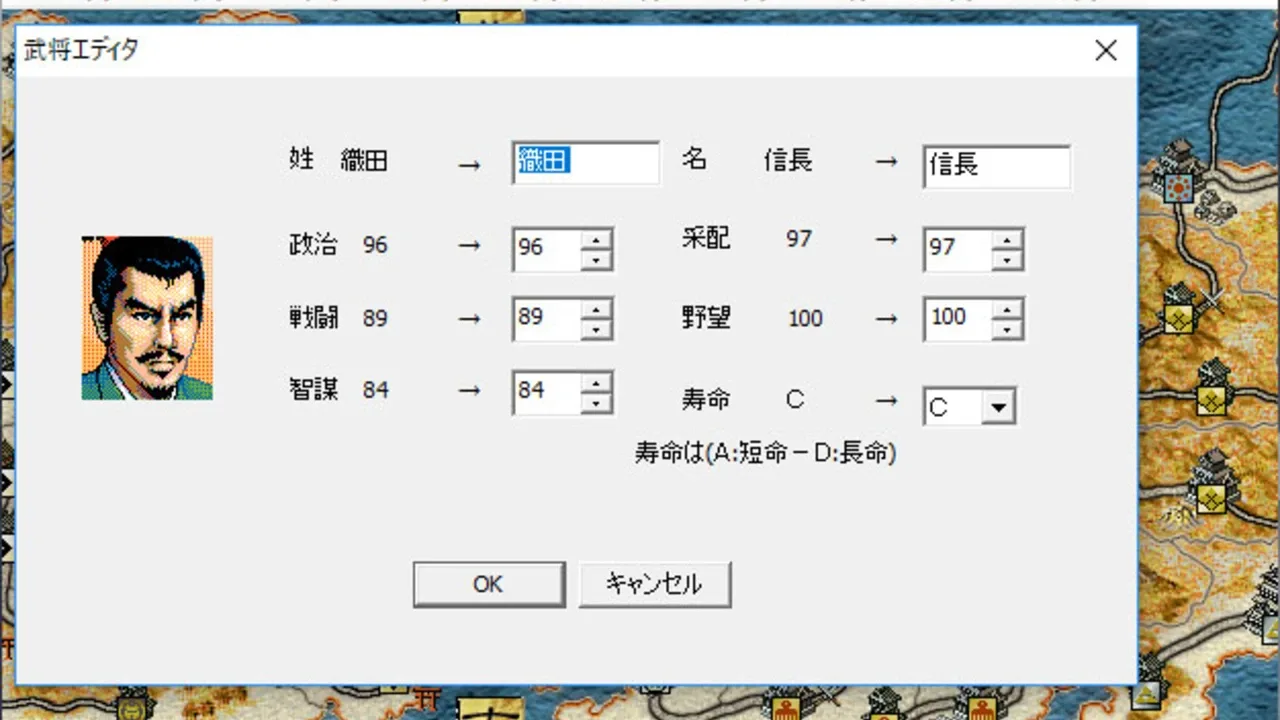Decrease the 采配 value with down arrow
1280x720 pixels.
click(1008, 260)
